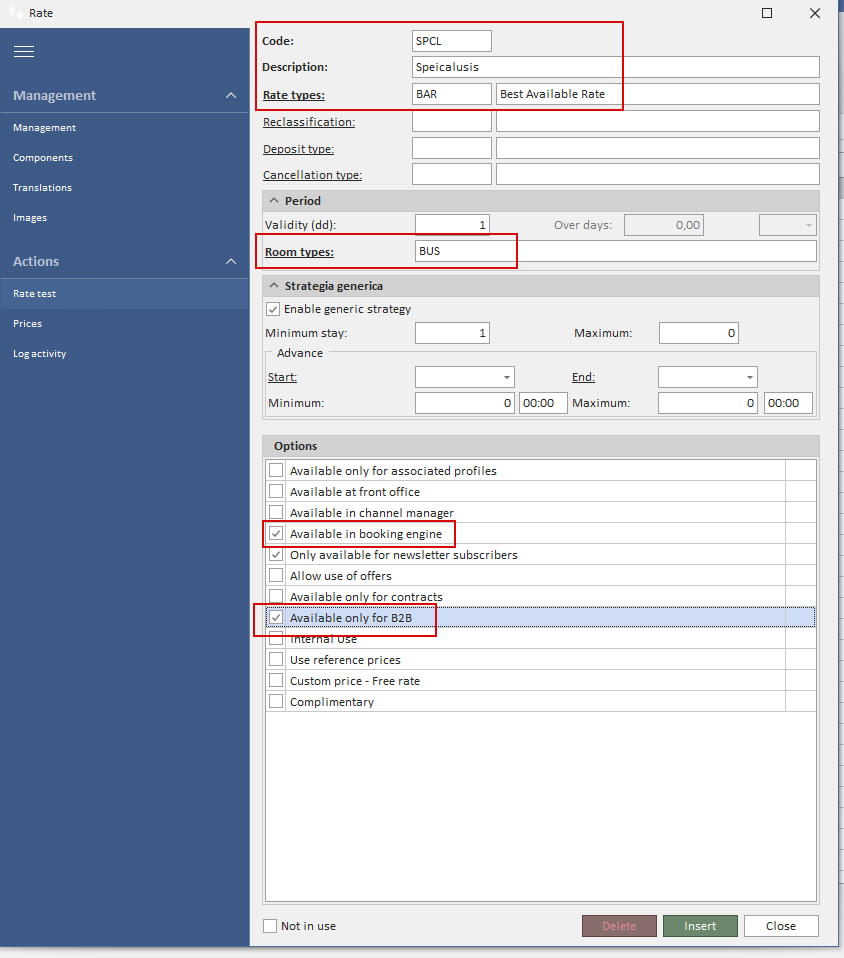The height and width of the screenshot is (958, 844).
Task: Open Translations in the sidebar
Action: 42,188
